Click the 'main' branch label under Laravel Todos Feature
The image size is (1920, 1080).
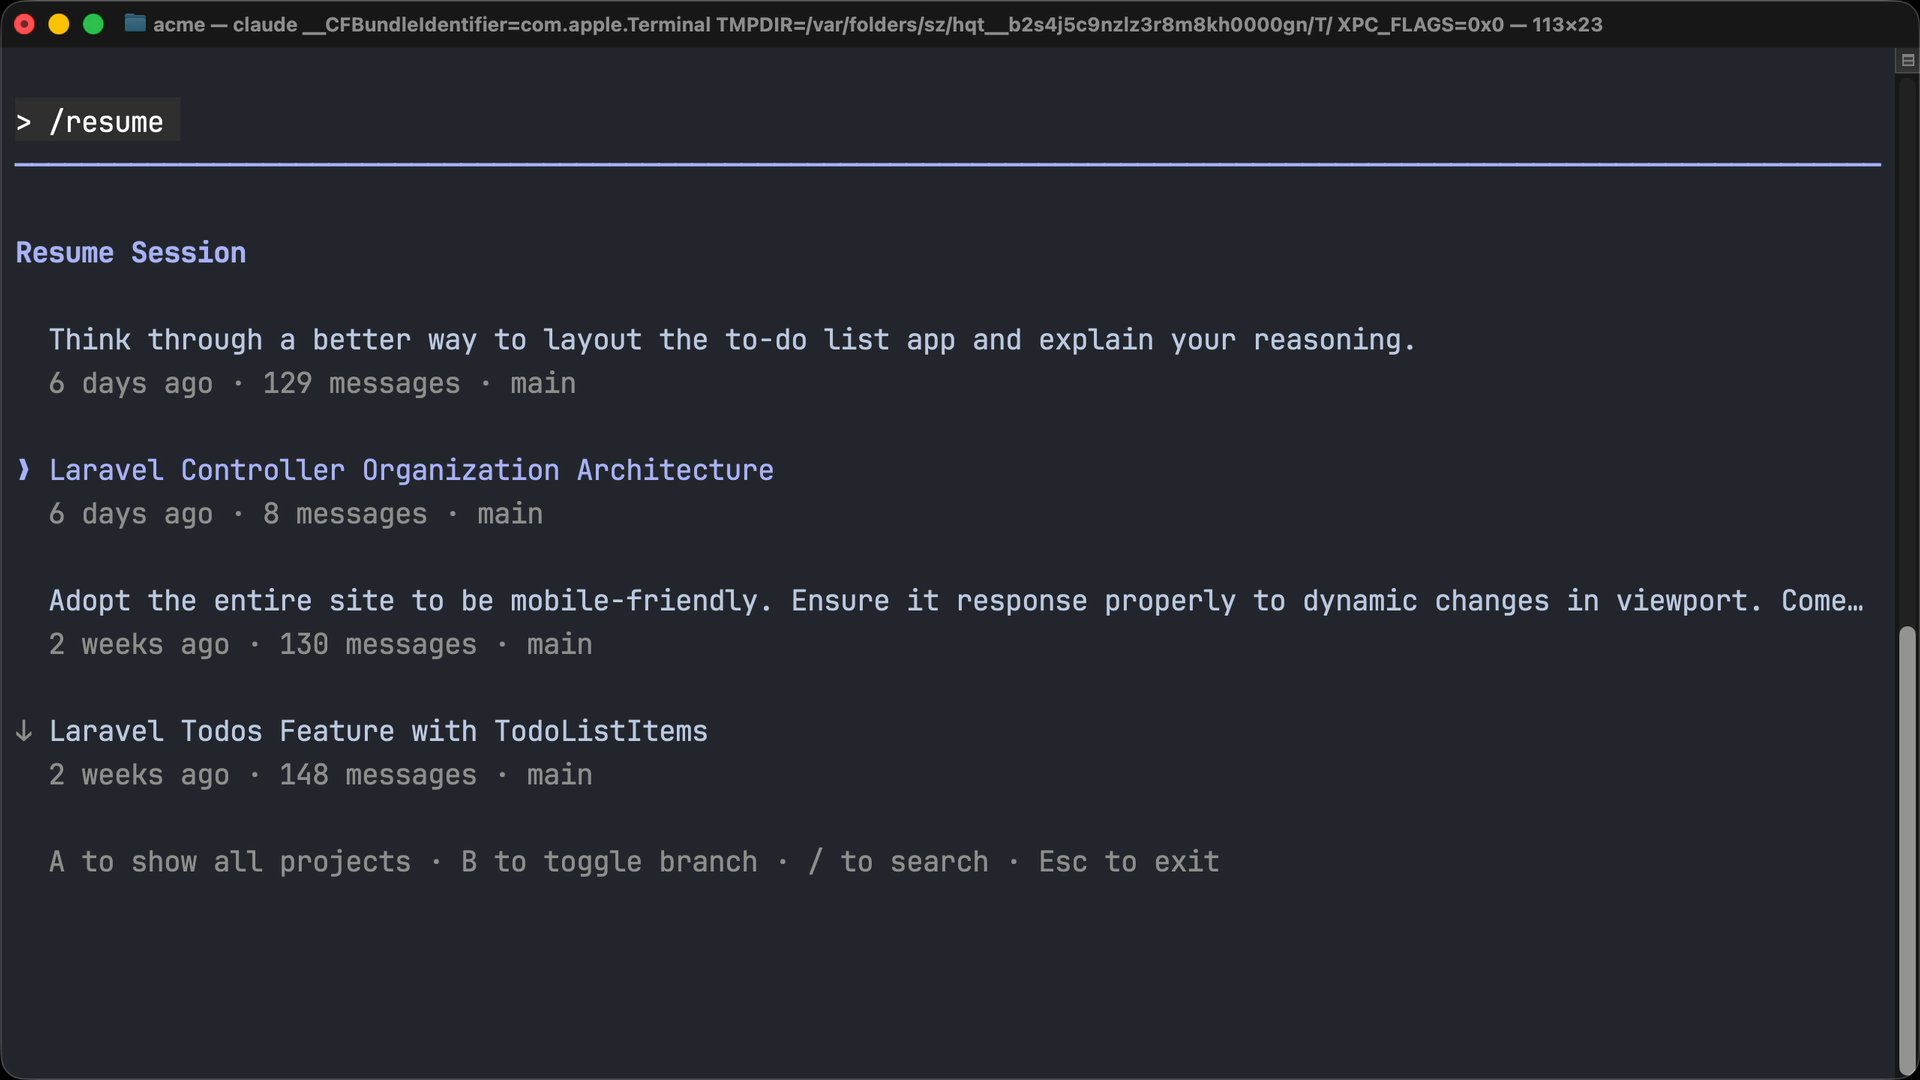[x=558, y=774]
